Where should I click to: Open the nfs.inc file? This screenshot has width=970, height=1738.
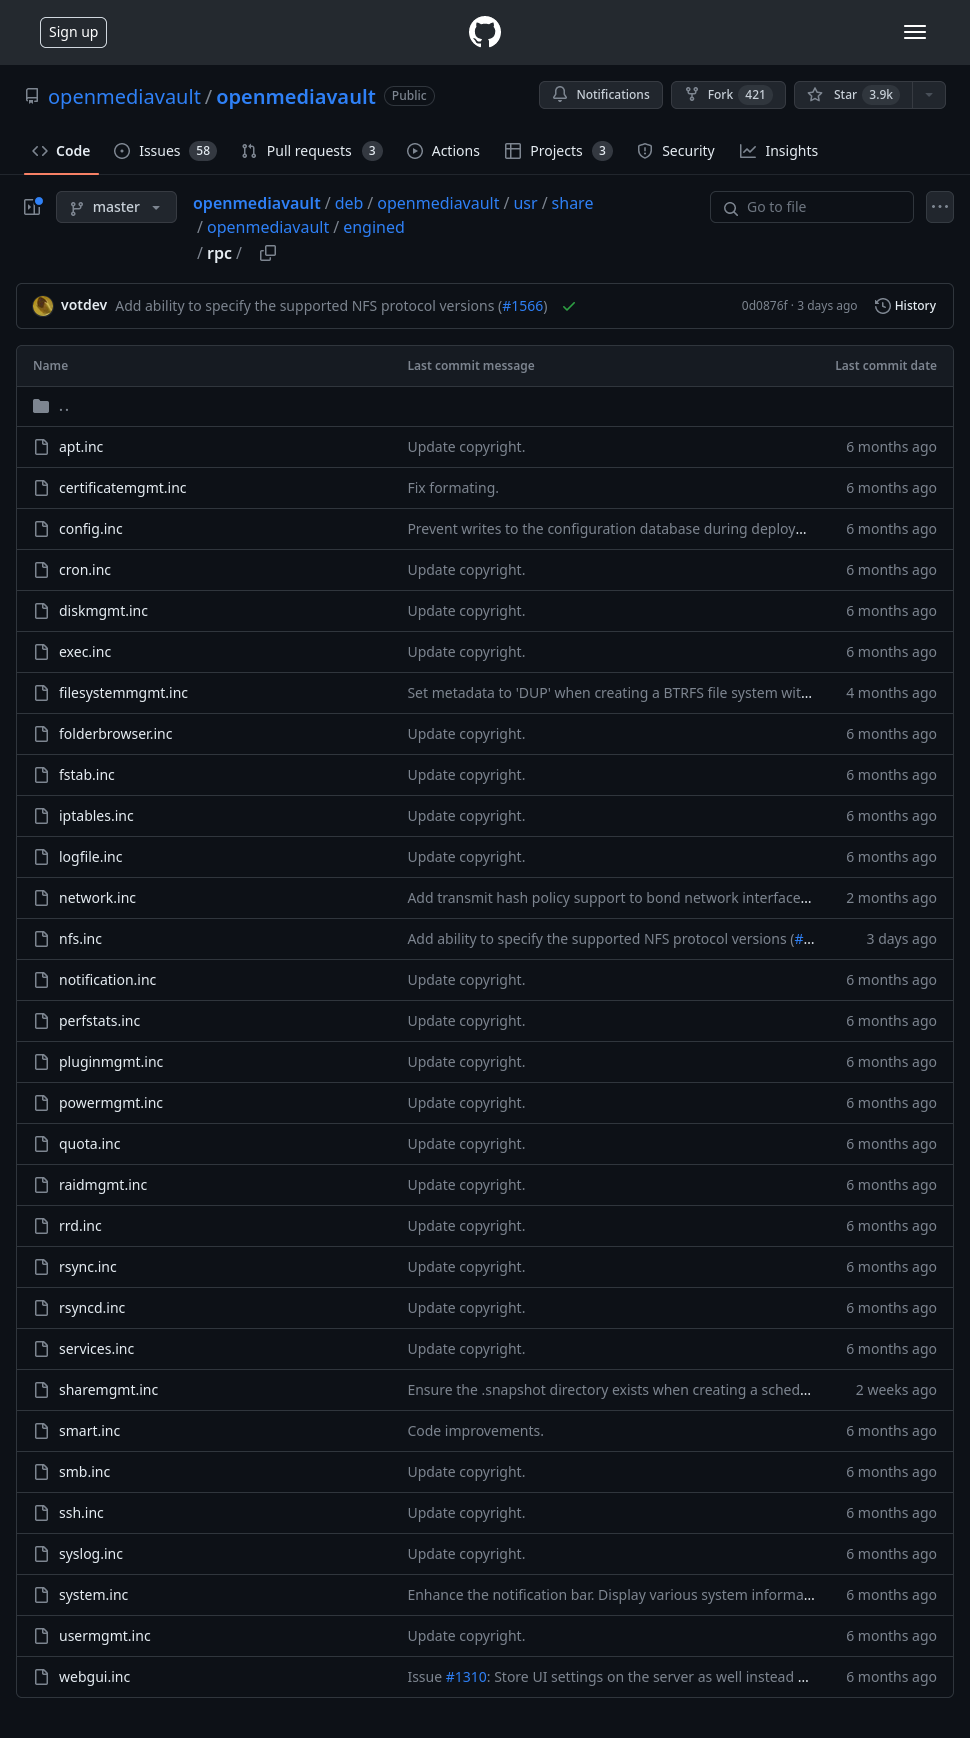(x=80, y=939)
